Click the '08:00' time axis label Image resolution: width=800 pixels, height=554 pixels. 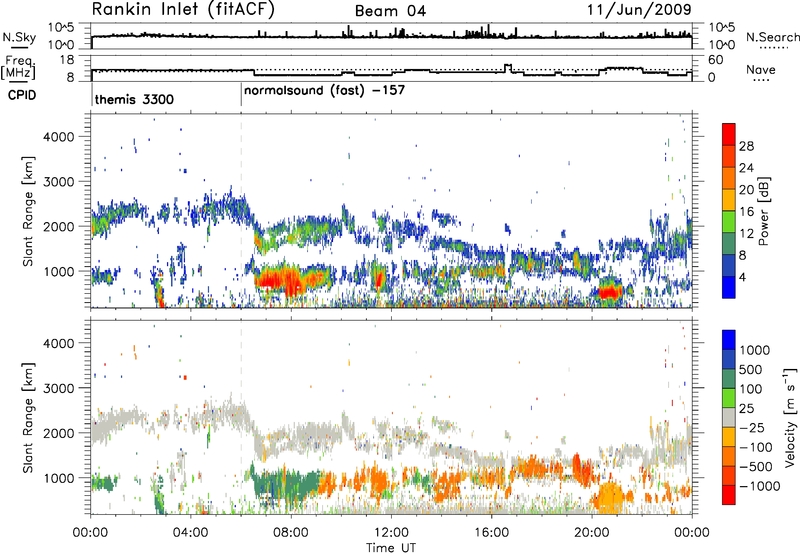click(290, 533)
